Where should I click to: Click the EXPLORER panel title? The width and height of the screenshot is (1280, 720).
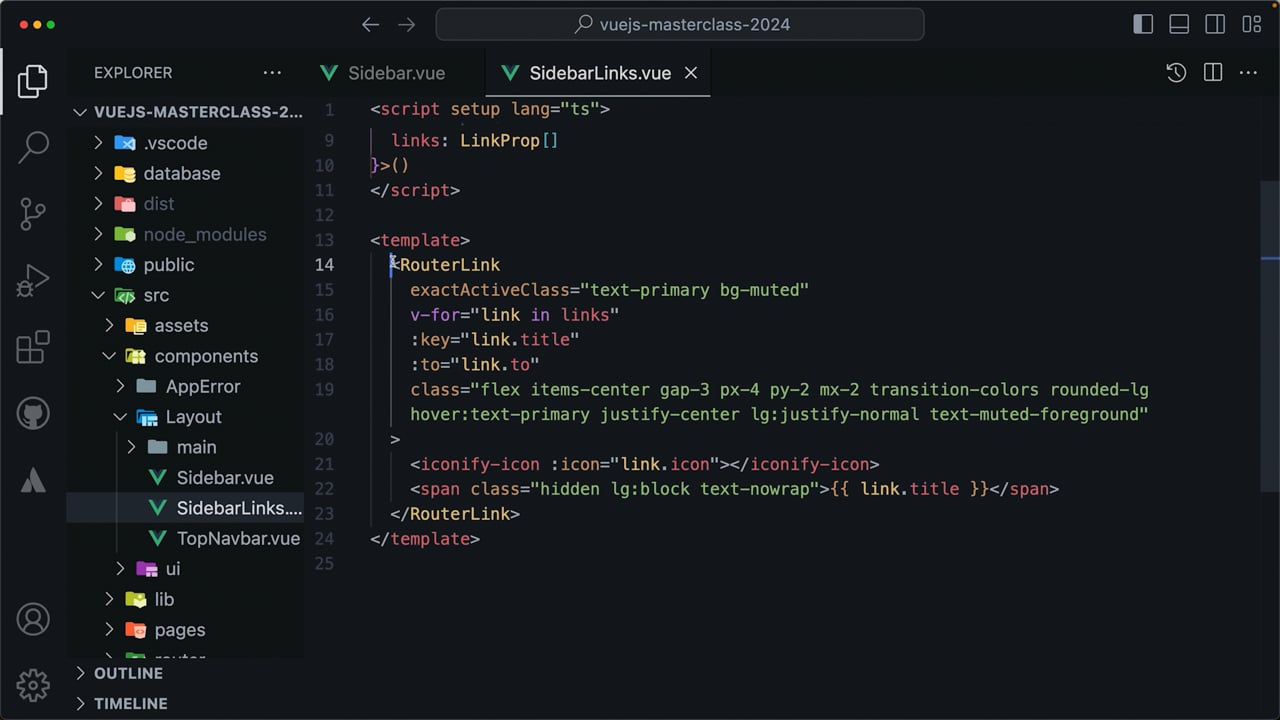coord(133,72)
